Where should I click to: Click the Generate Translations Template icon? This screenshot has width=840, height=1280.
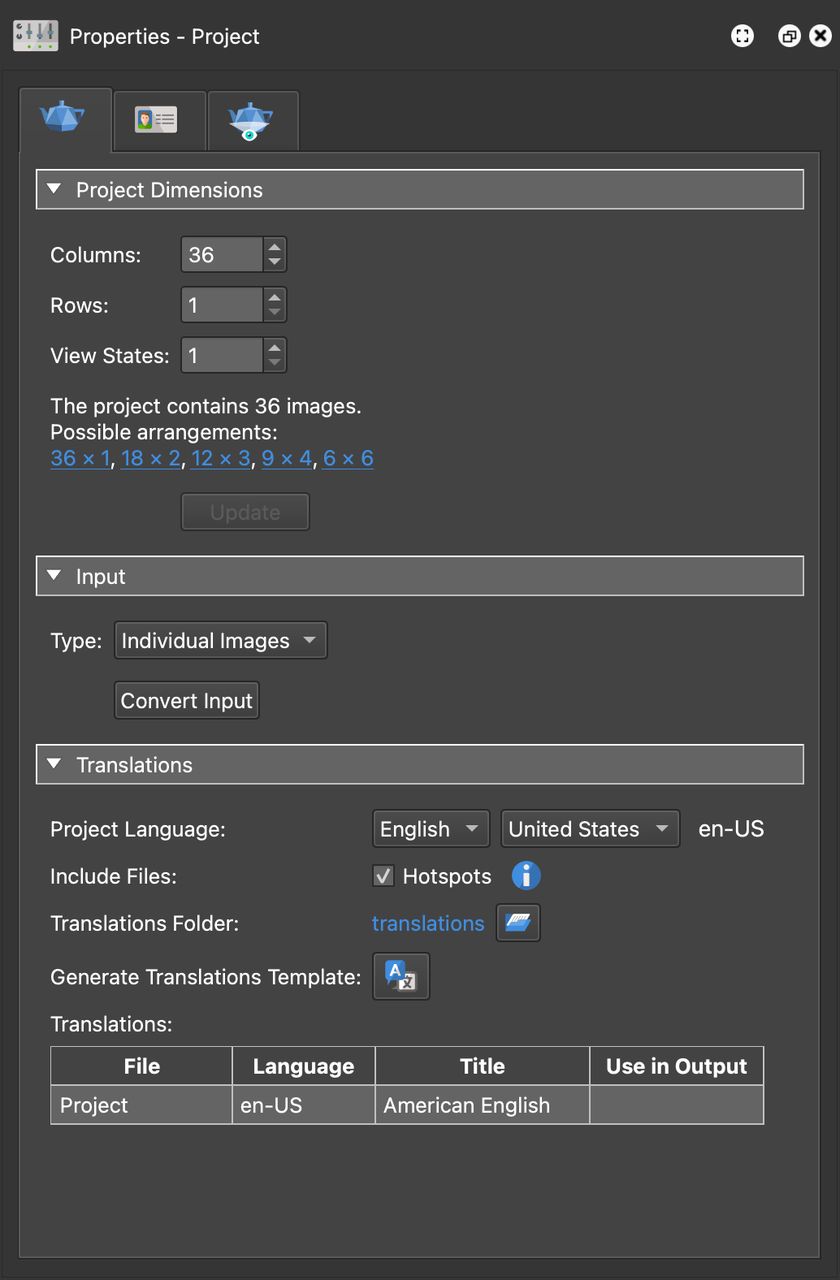(400, 977)
